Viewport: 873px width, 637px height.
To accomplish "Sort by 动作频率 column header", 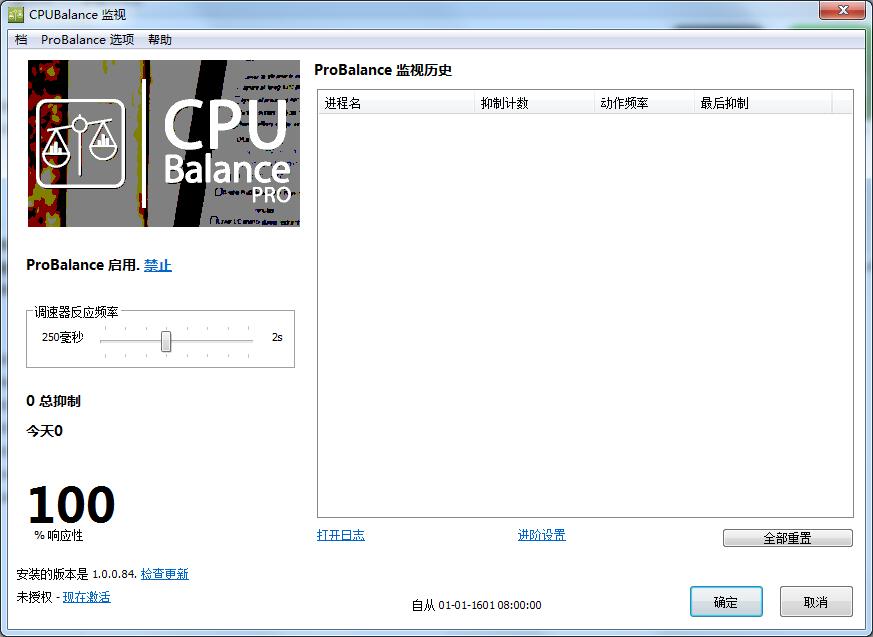I will point(644,103).
